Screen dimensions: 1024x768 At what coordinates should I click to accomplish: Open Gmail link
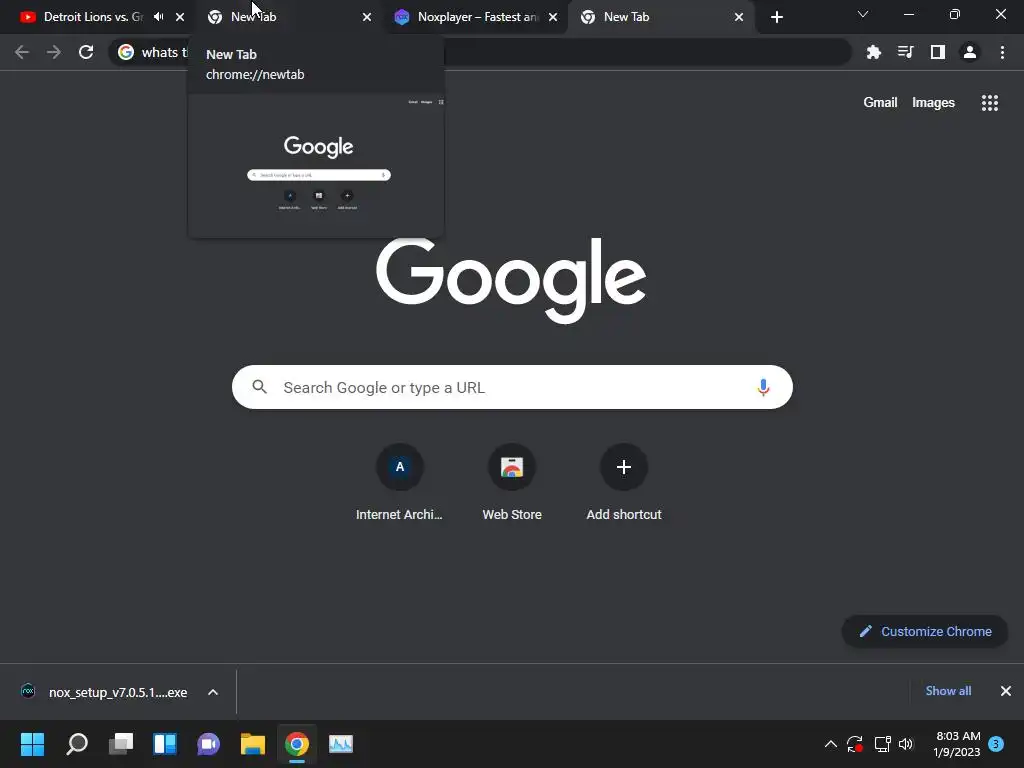click(x=880, y=103)
